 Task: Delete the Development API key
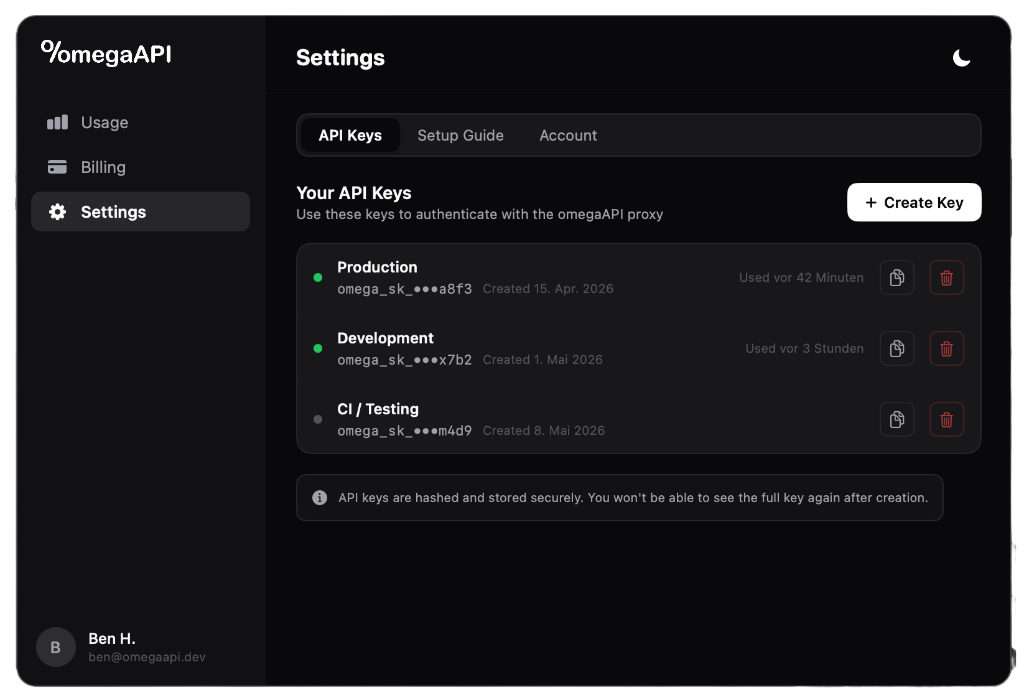[x=946, y=349]
